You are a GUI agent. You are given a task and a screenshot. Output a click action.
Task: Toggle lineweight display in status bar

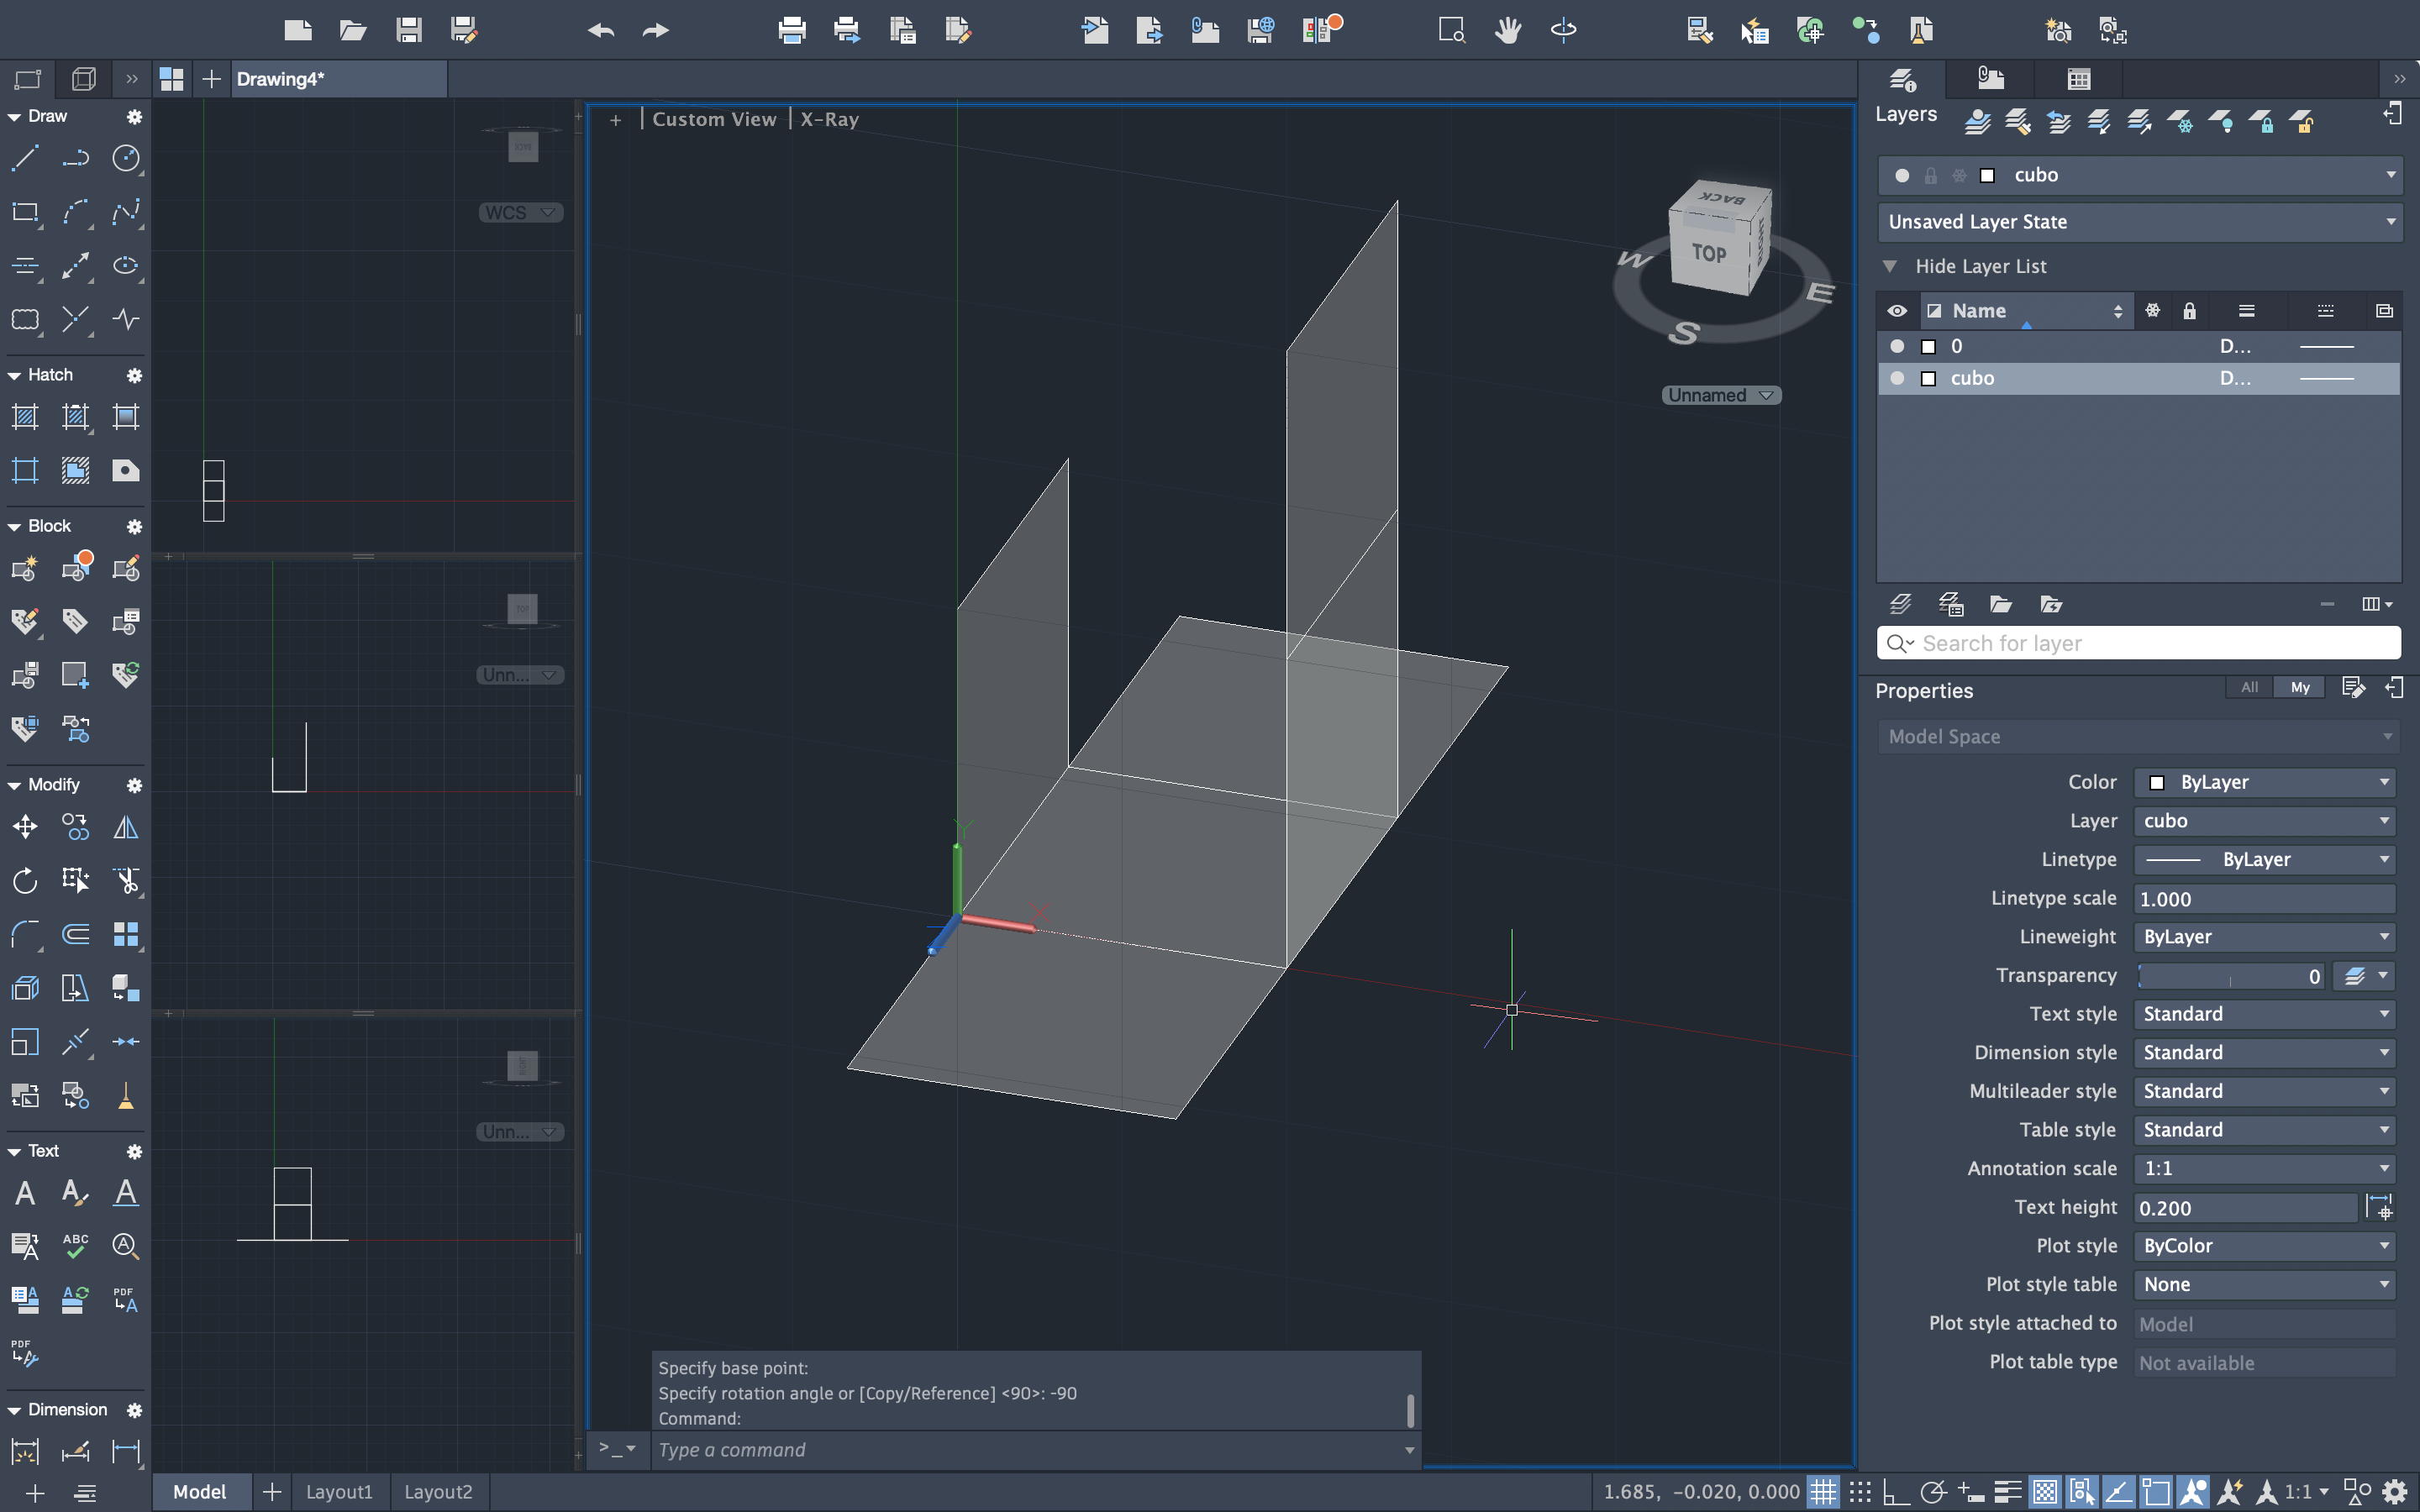pos(2007,1492)
